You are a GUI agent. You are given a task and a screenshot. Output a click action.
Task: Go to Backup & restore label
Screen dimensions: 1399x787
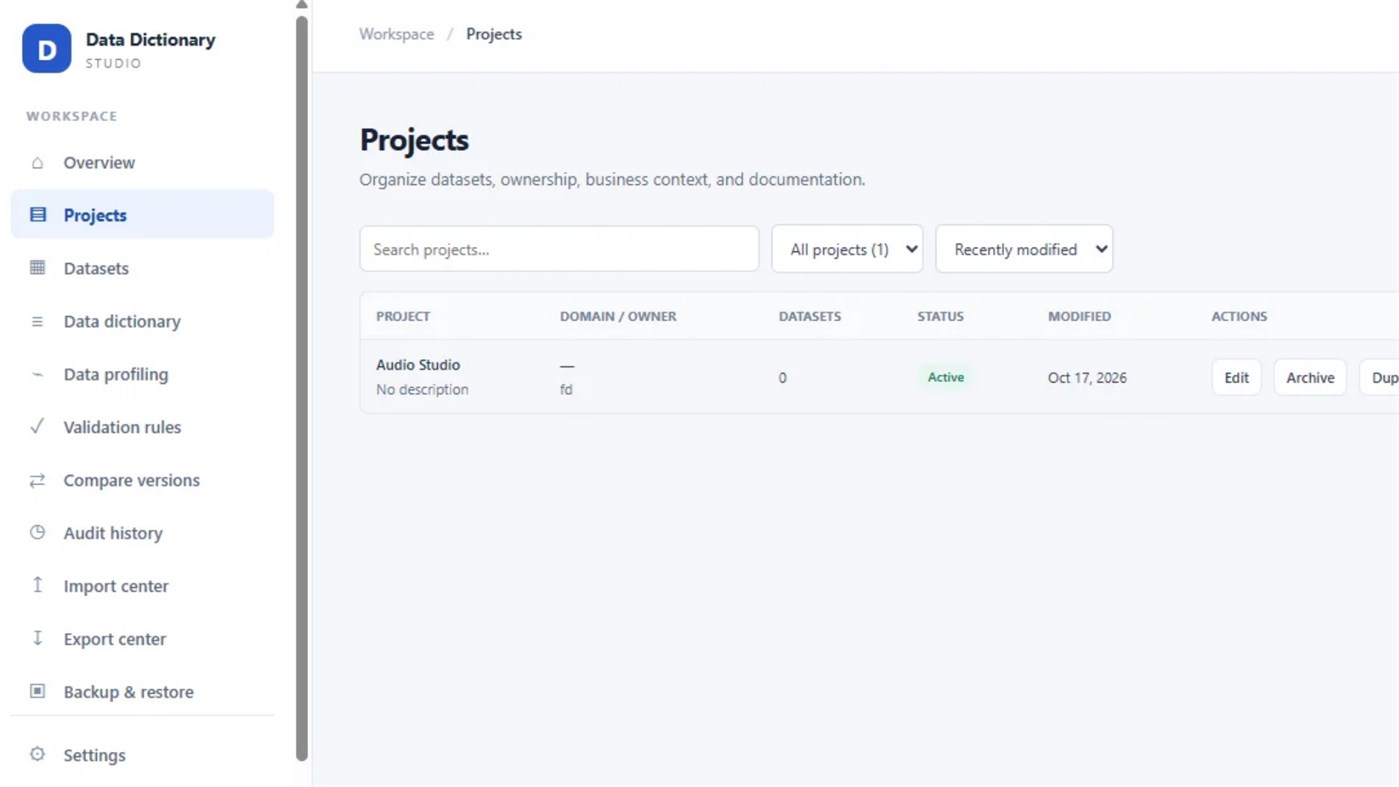pyautogui.click(x=129, y=692)
